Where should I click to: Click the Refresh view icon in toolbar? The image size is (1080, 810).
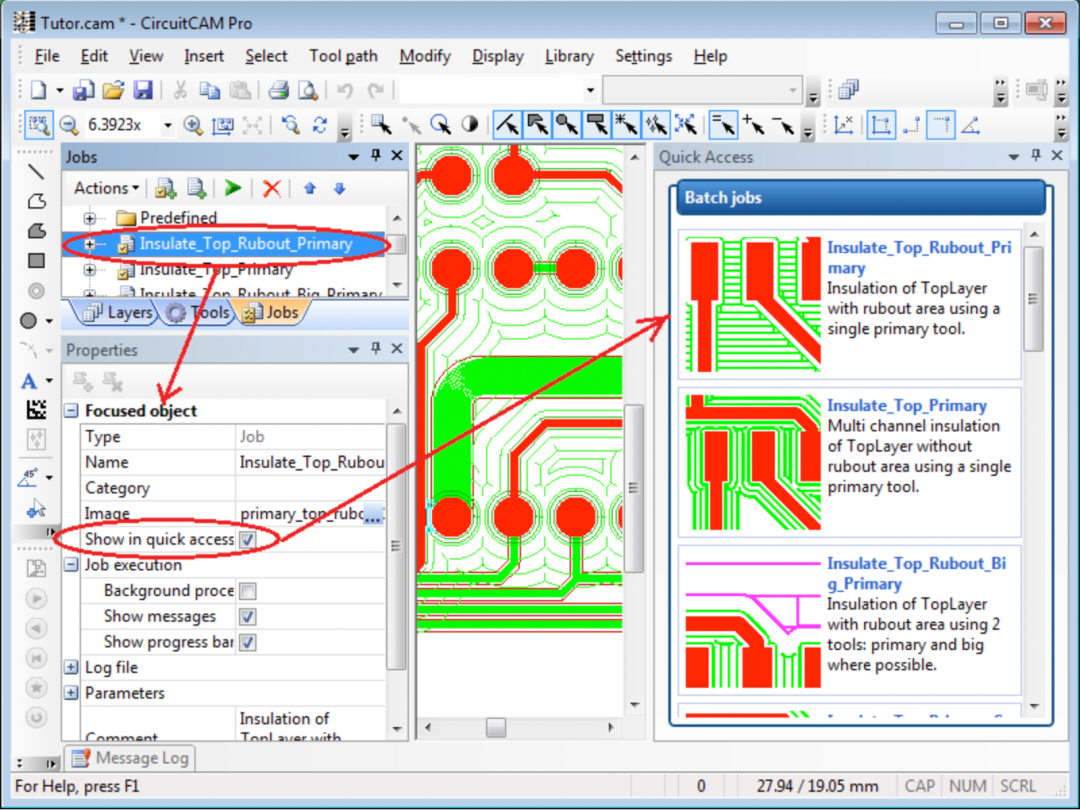click(x=320, y=125)
